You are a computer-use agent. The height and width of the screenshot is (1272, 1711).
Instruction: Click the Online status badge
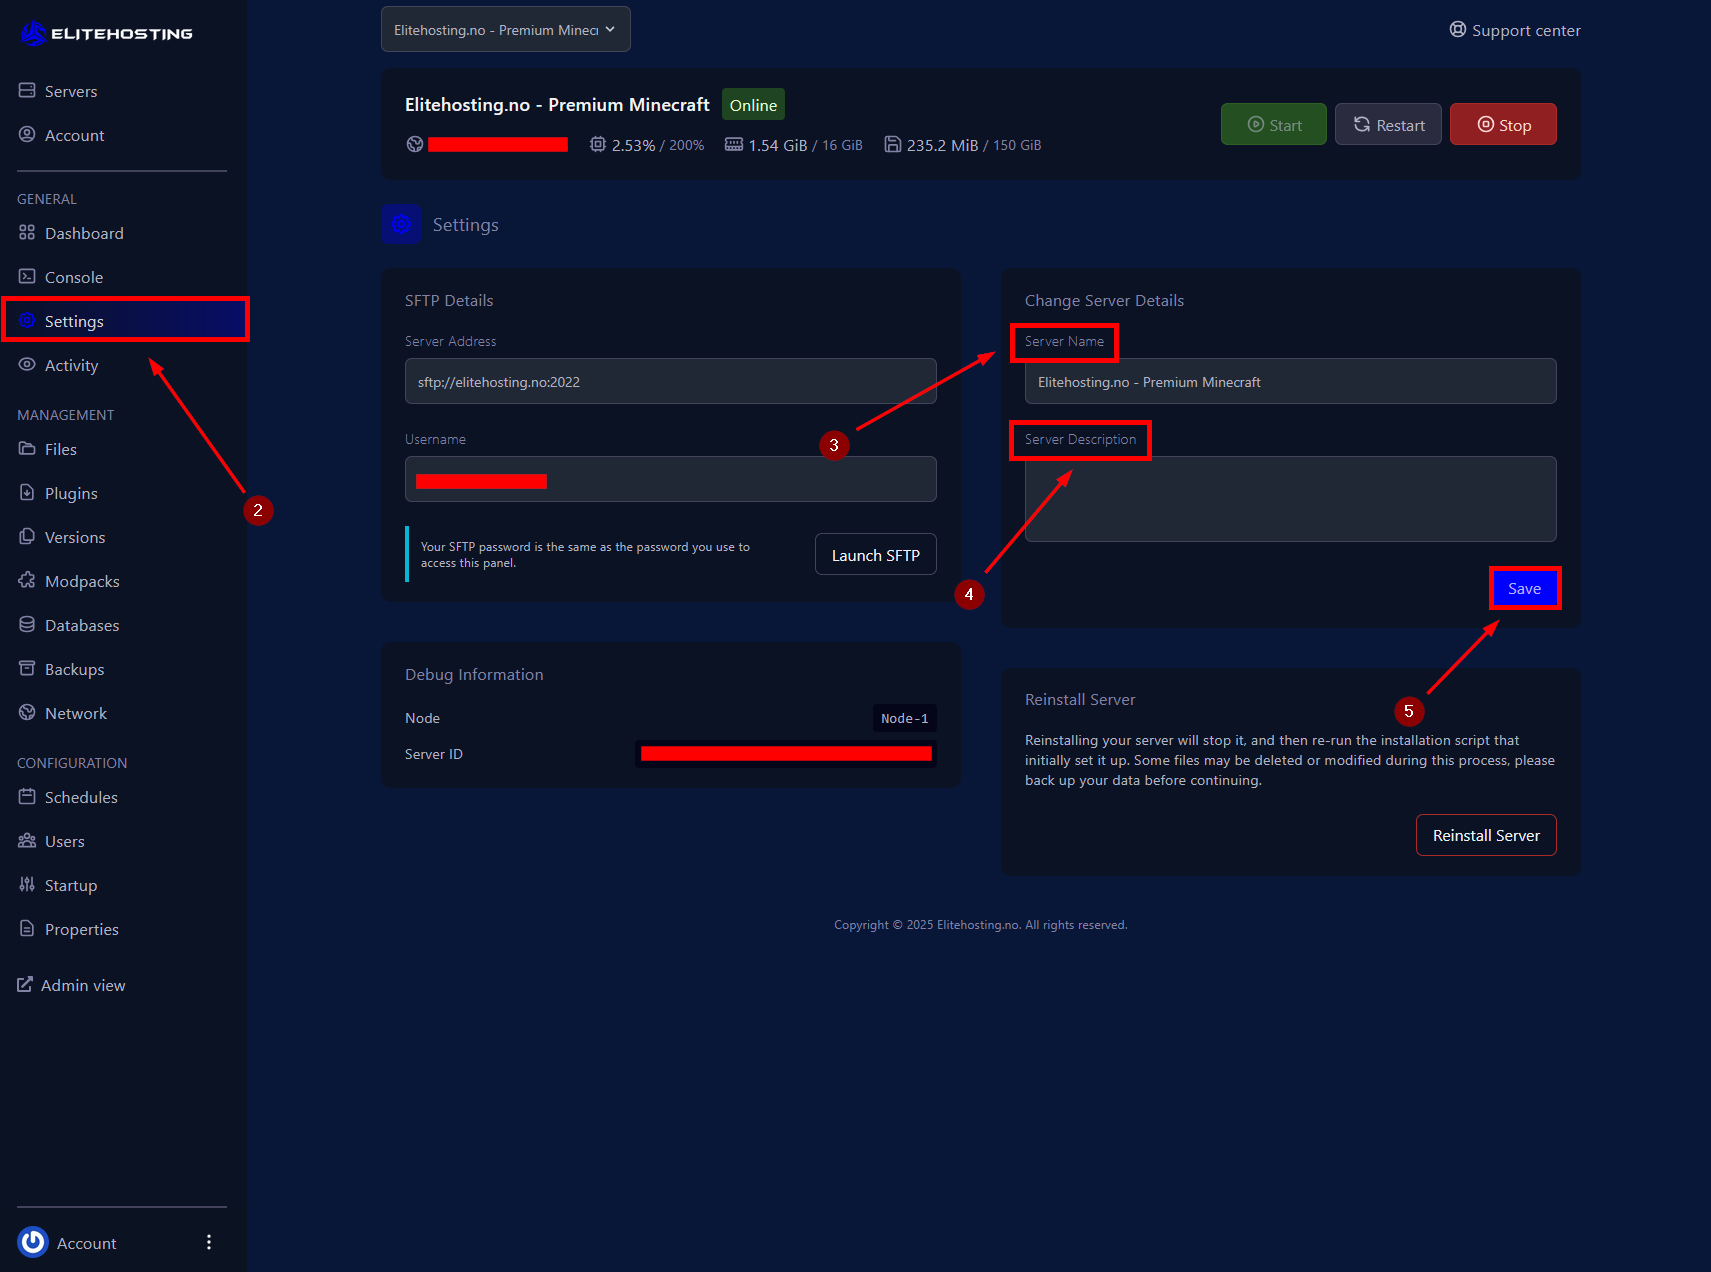(753, 105)
